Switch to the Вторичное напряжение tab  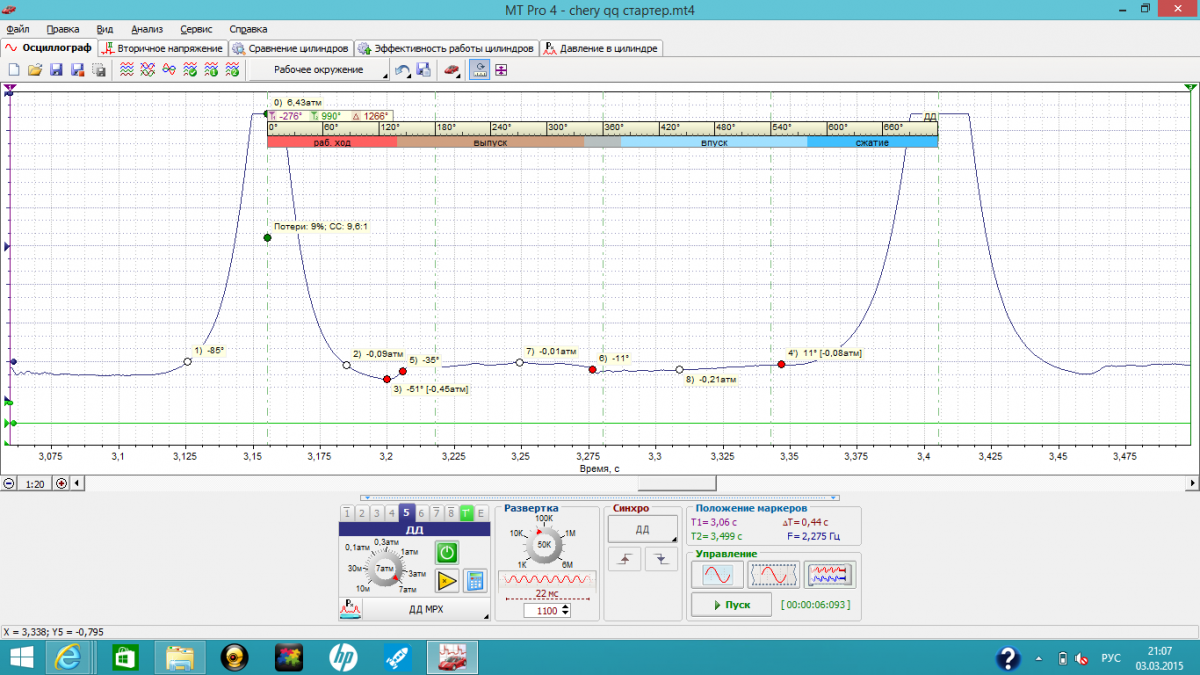pos(162,48)
